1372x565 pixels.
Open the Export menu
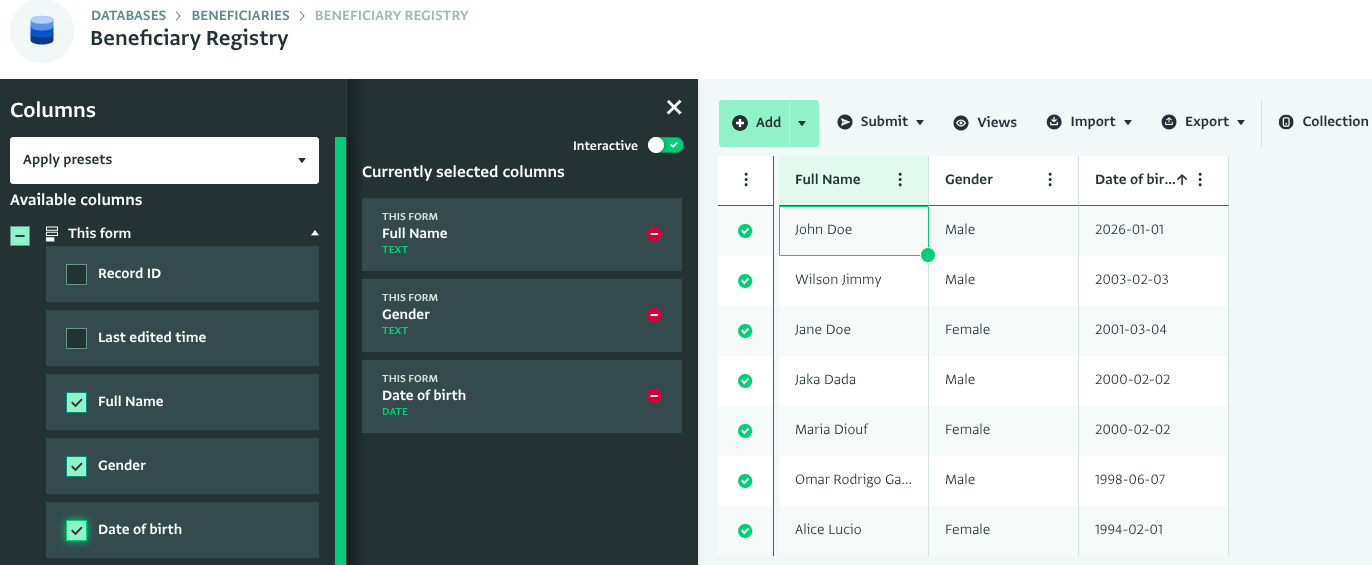click(1204, 122)
